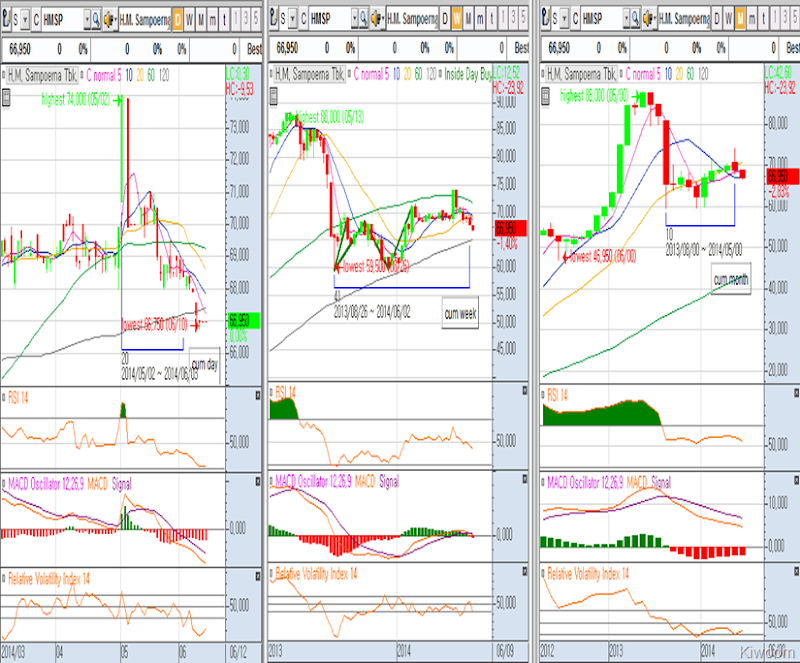This screenshot has width=800, height=663.
Task: Click the Best column header in the left quote bar
Action: (254, 49)
